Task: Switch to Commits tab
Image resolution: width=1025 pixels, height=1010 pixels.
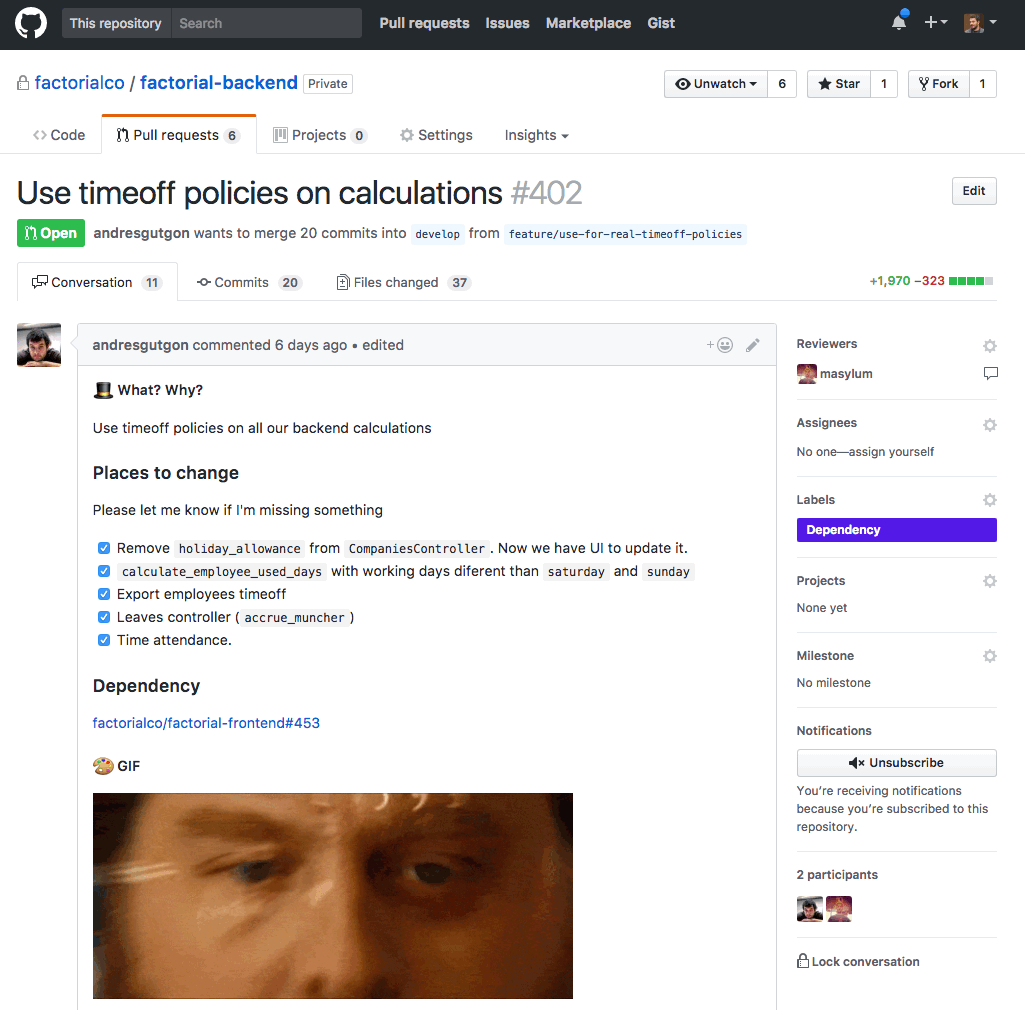Action: pos(248,282)
